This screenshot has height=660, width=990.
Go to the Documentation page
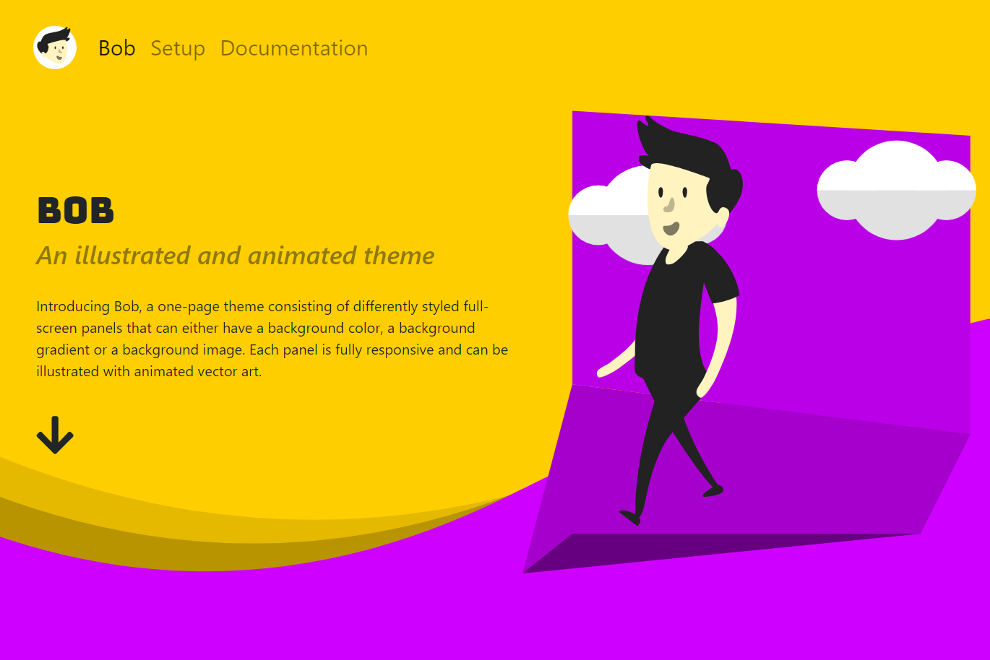[x=294, y=48]
